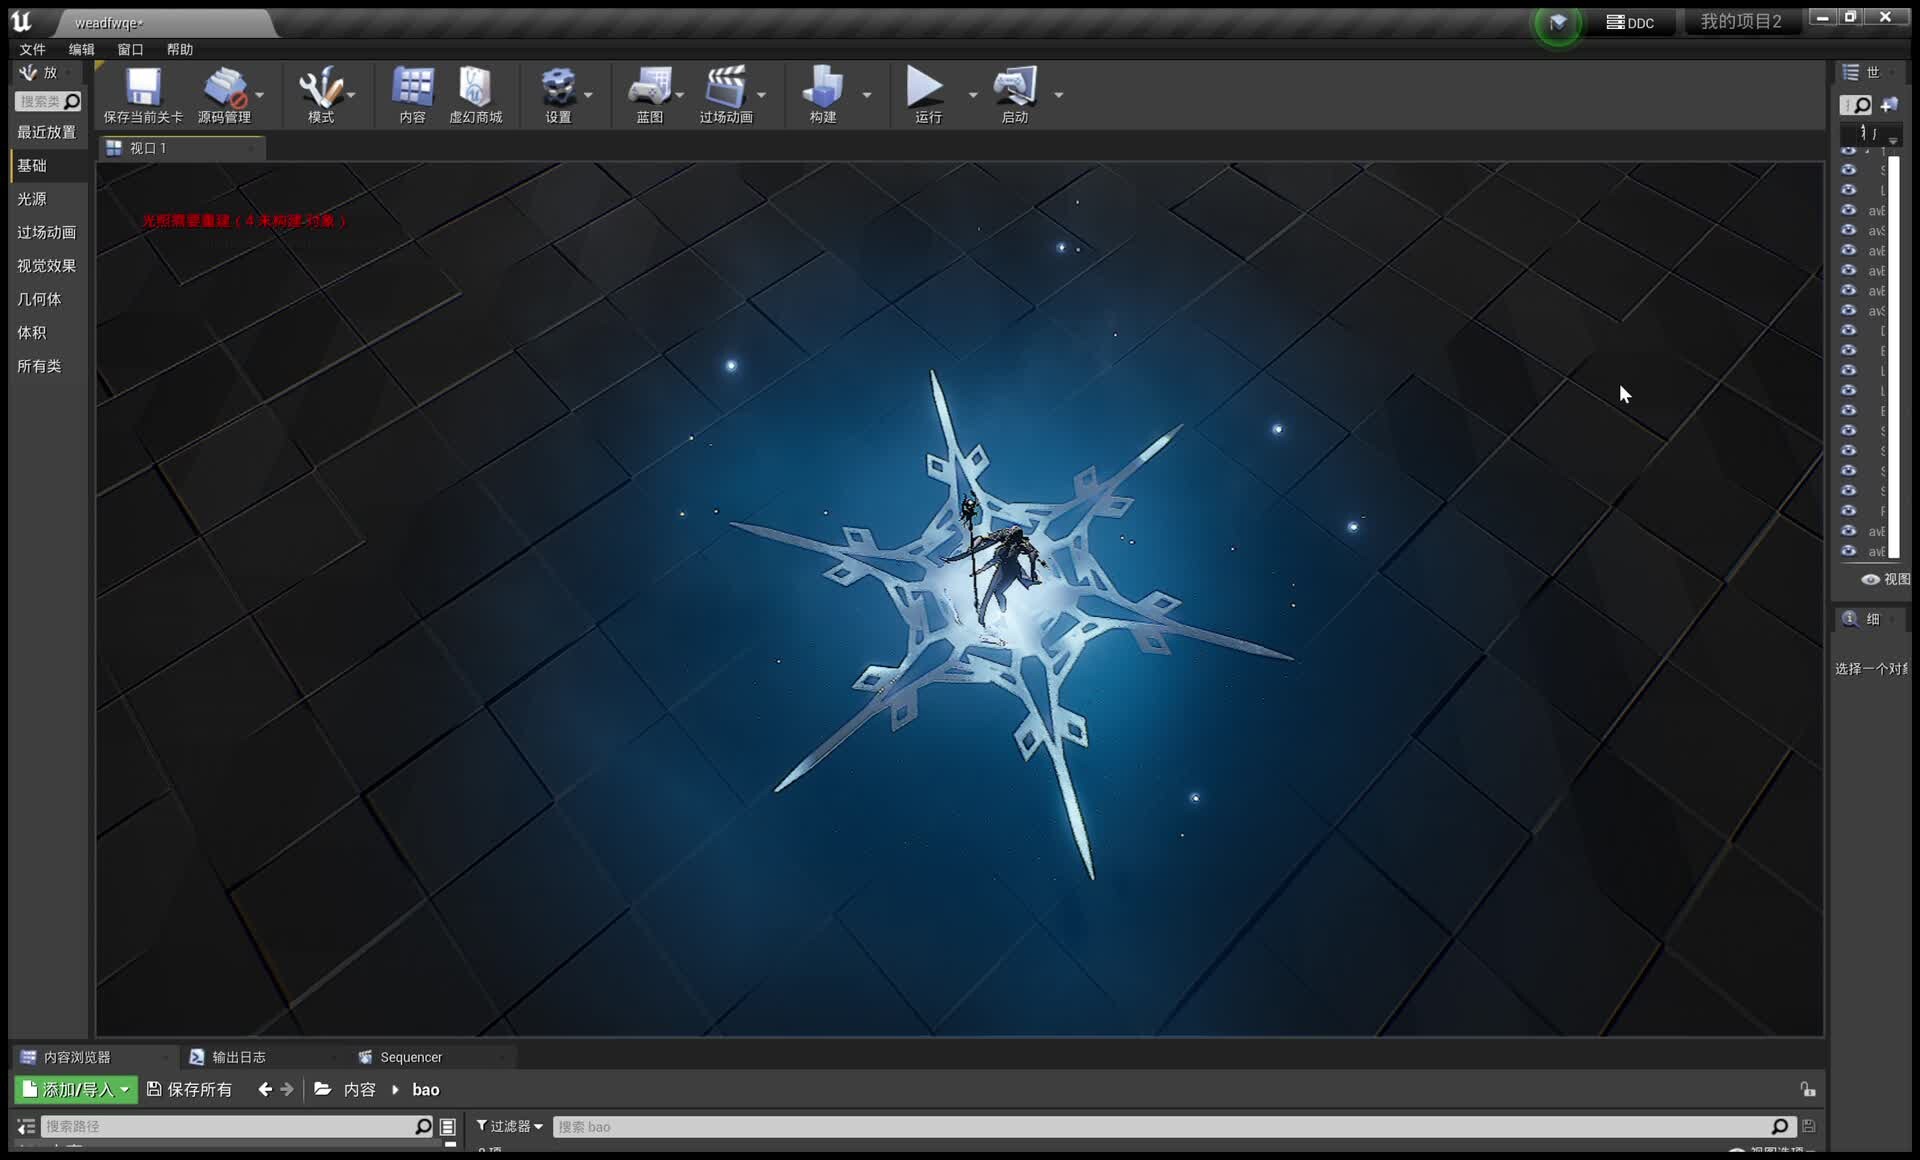Open the 内容 content browser icon
Image resolution: width=1920 pixels, height=1160 pixels.
point(412,95)
